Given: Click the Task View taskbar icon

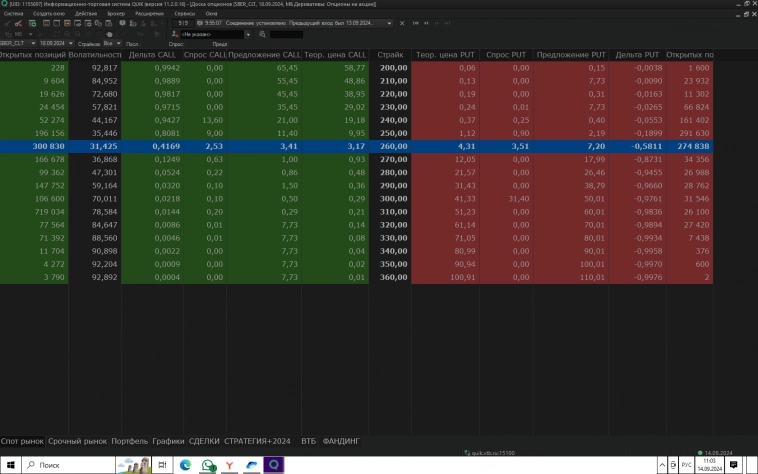Looking at the screenshot, I should point(162,465).
